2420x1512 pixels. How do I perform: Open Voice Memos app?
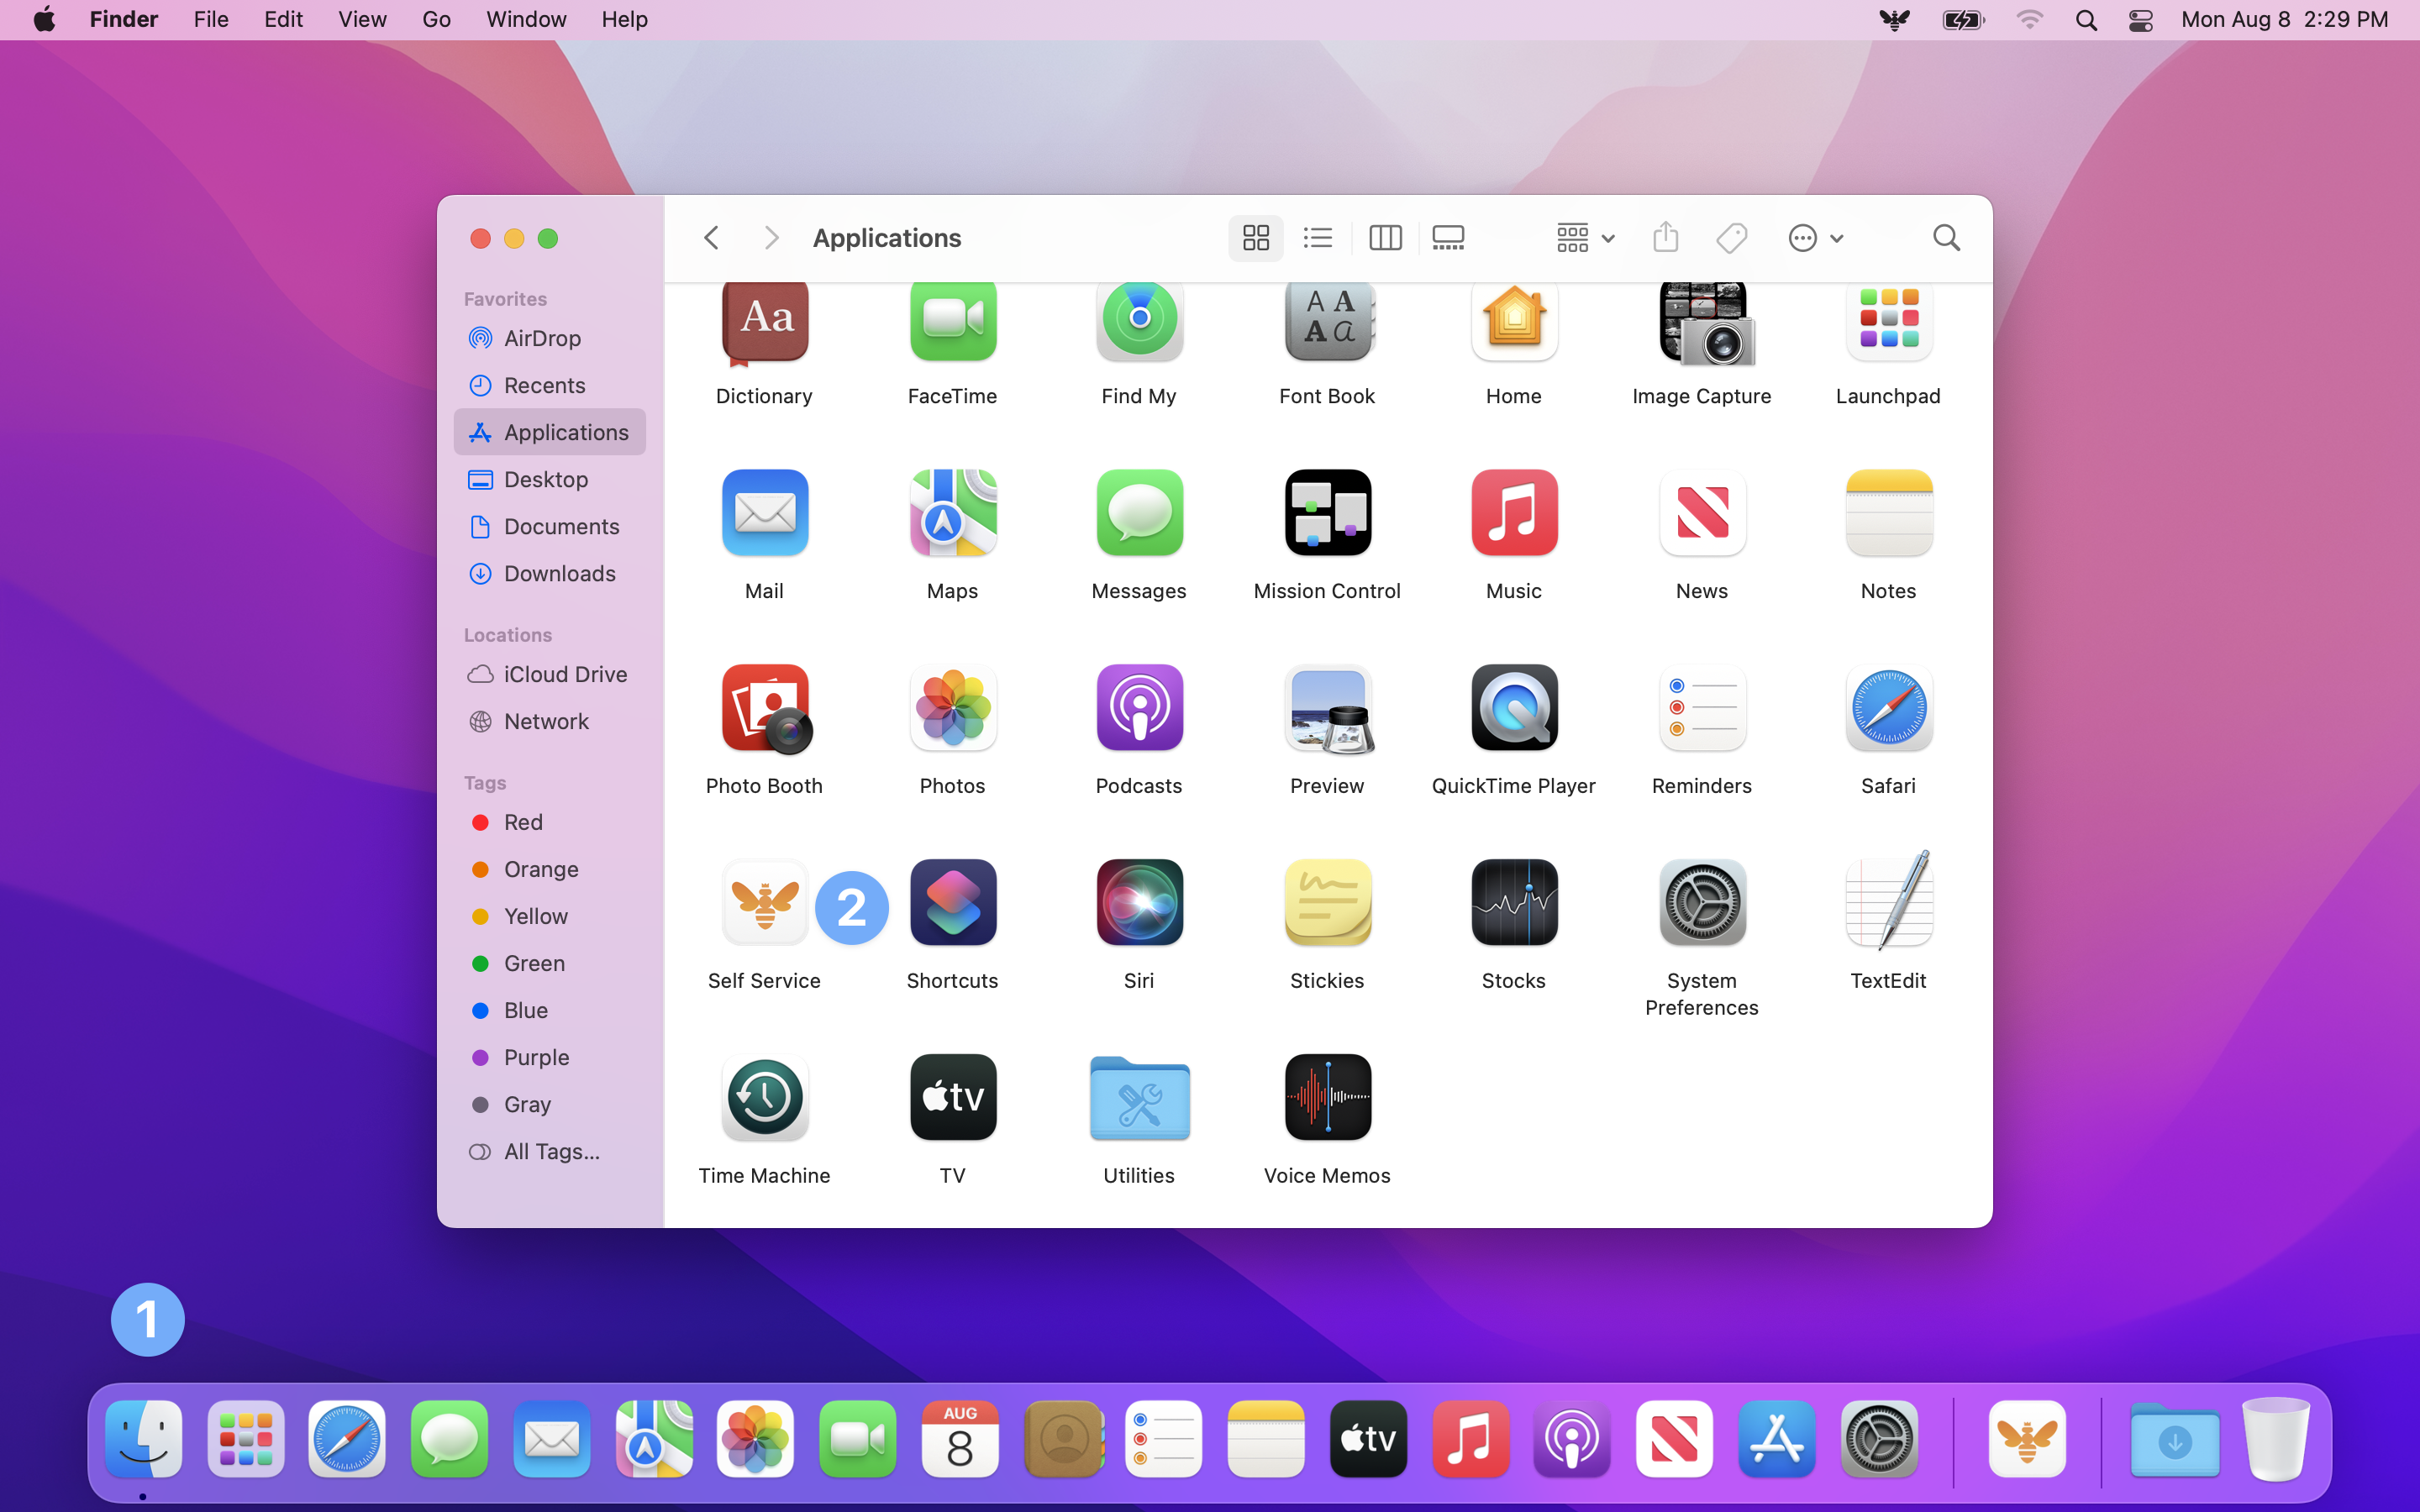1327,1098
